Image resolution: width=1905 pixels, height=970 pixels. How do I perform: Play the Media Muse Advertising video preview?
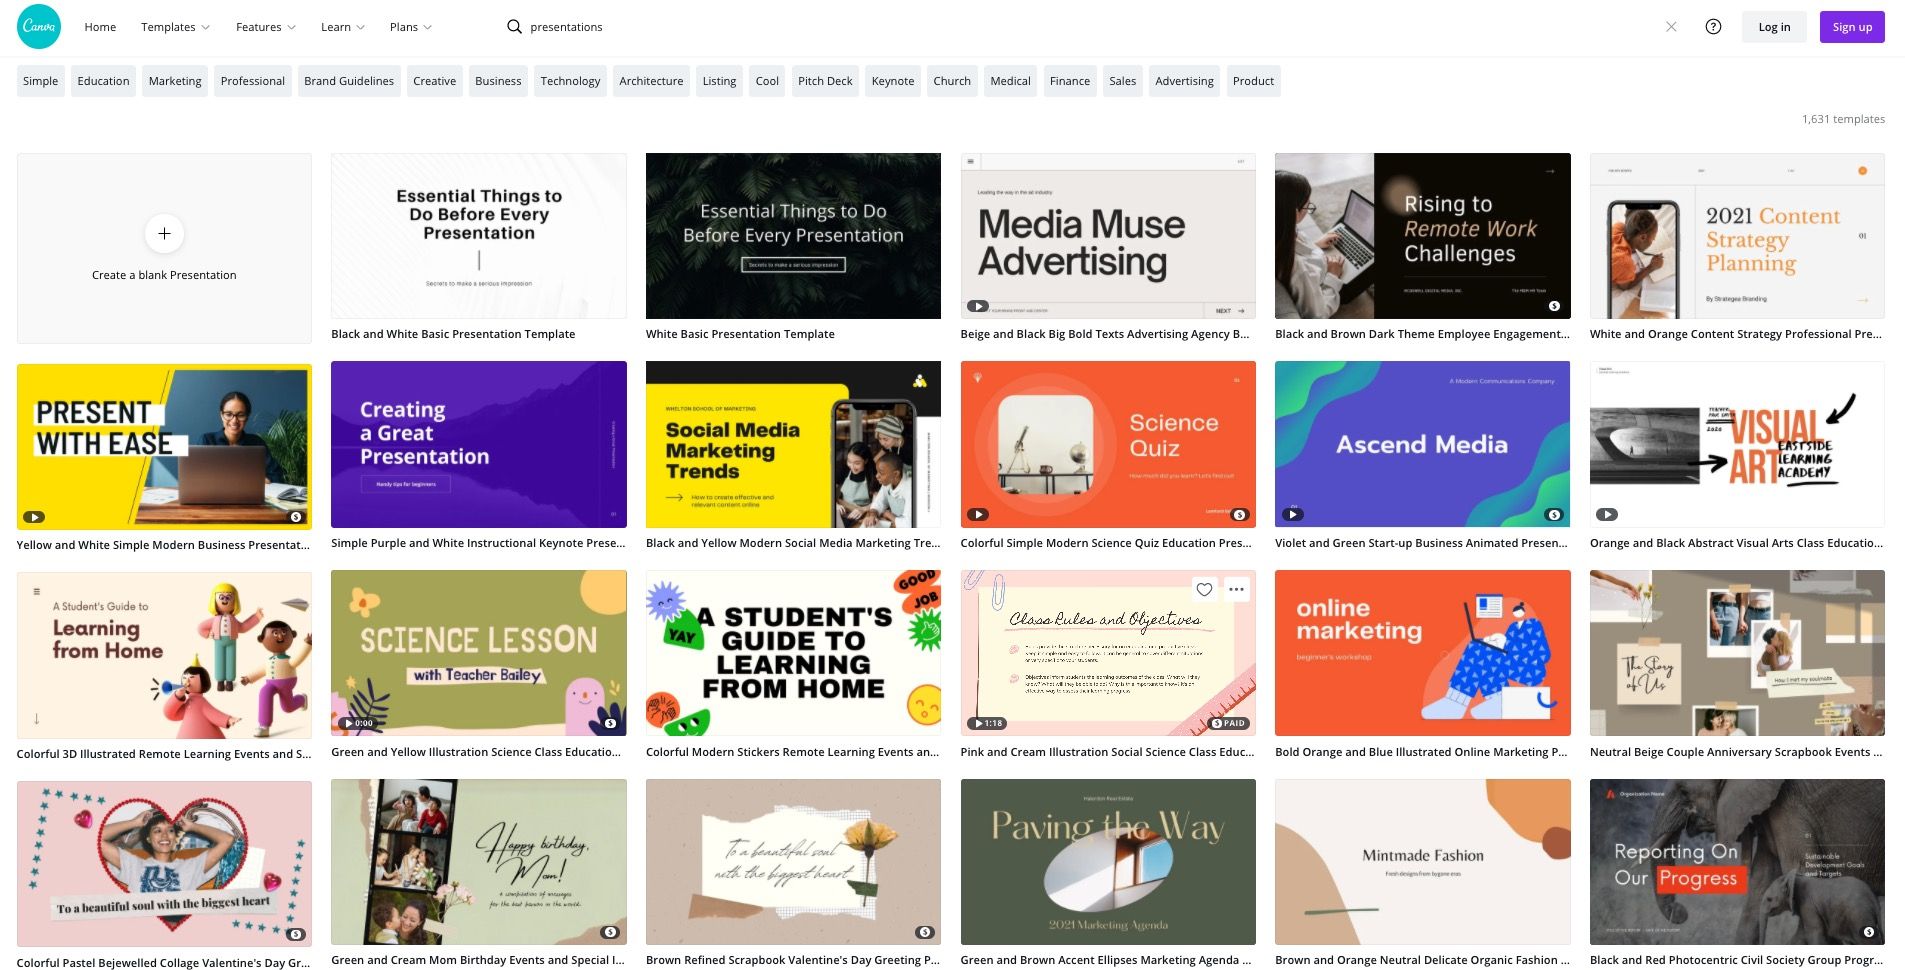coord(977,306)
